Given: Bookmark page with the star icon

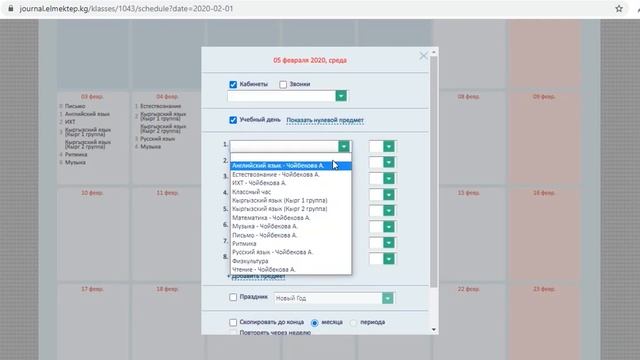Looking at the screenshot, I should [x=619, y=9].
